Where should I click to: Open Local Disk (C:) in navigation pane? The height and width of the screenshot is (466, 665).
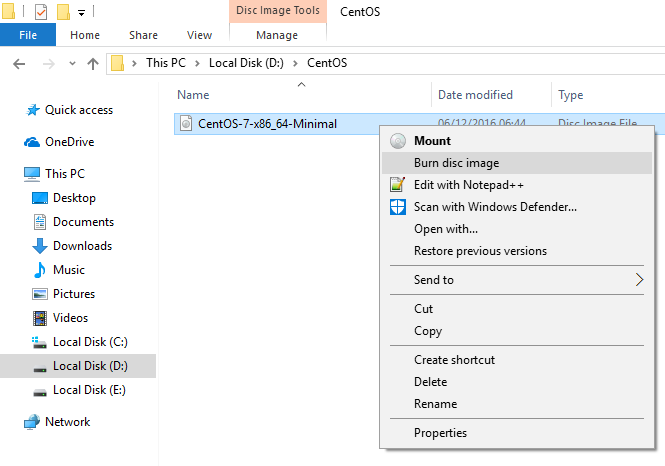tap(90, 342)
